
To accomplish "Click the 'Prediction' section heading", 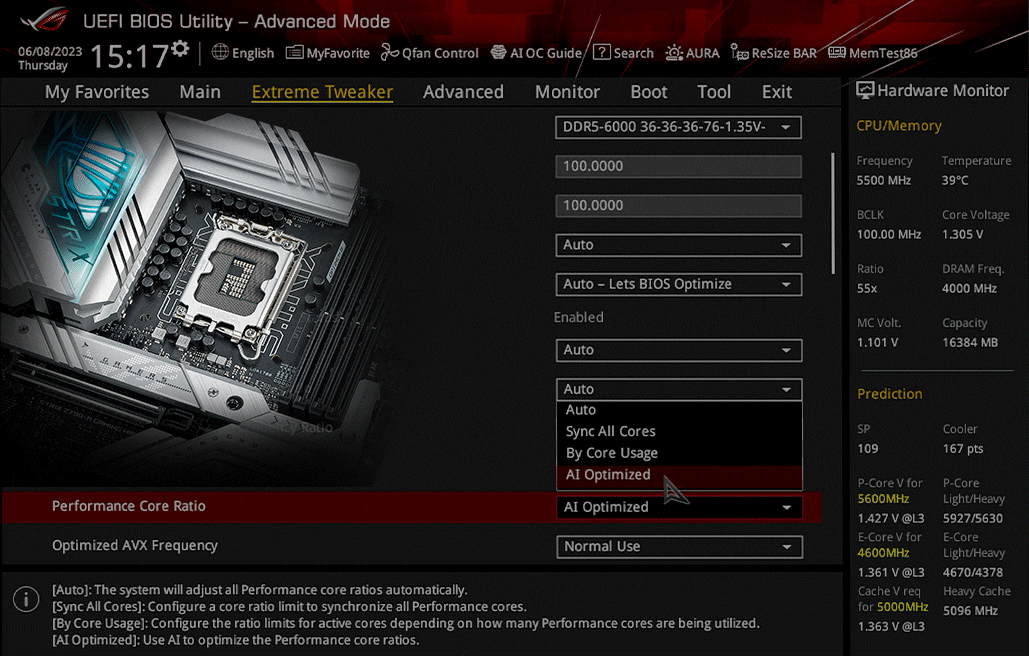I will coord(890,394).
